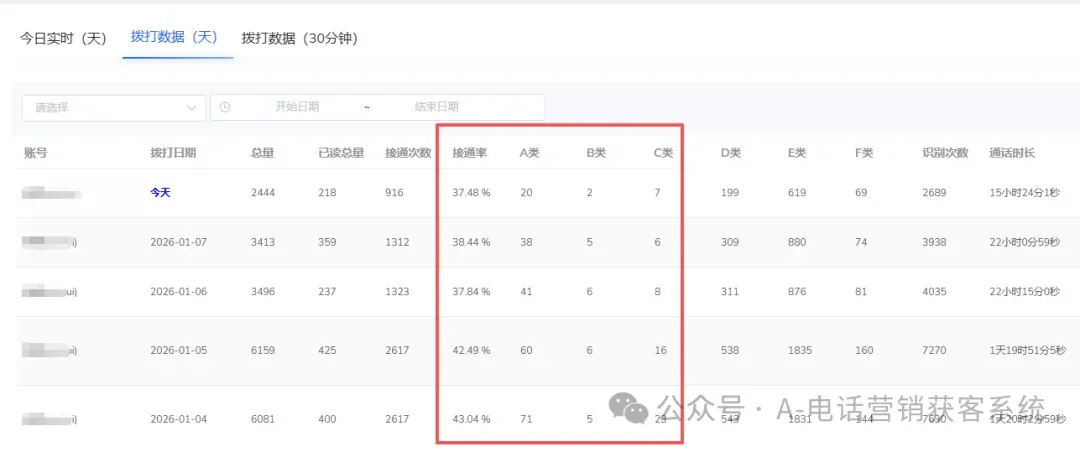This screenshot has height=452, width=1080.
Task: Select the 2026-01-05 row date cell
Action: 178,350
